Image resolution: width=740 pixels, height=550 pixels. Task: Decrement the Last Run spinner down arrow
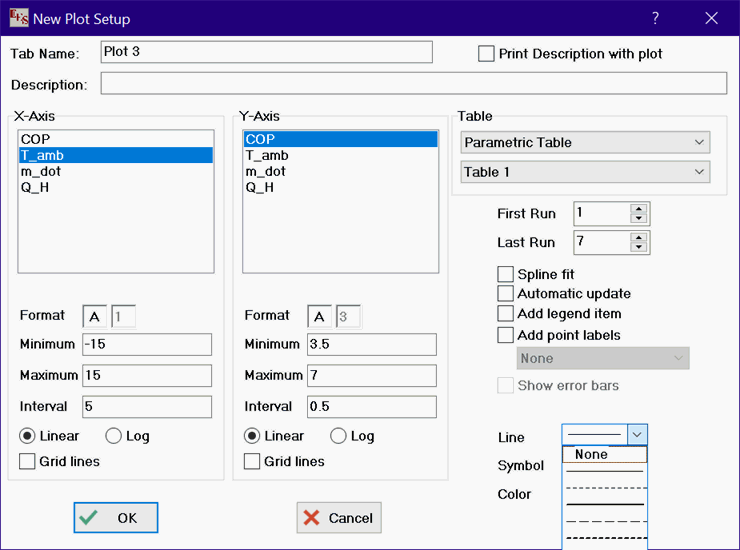(639, 247)
